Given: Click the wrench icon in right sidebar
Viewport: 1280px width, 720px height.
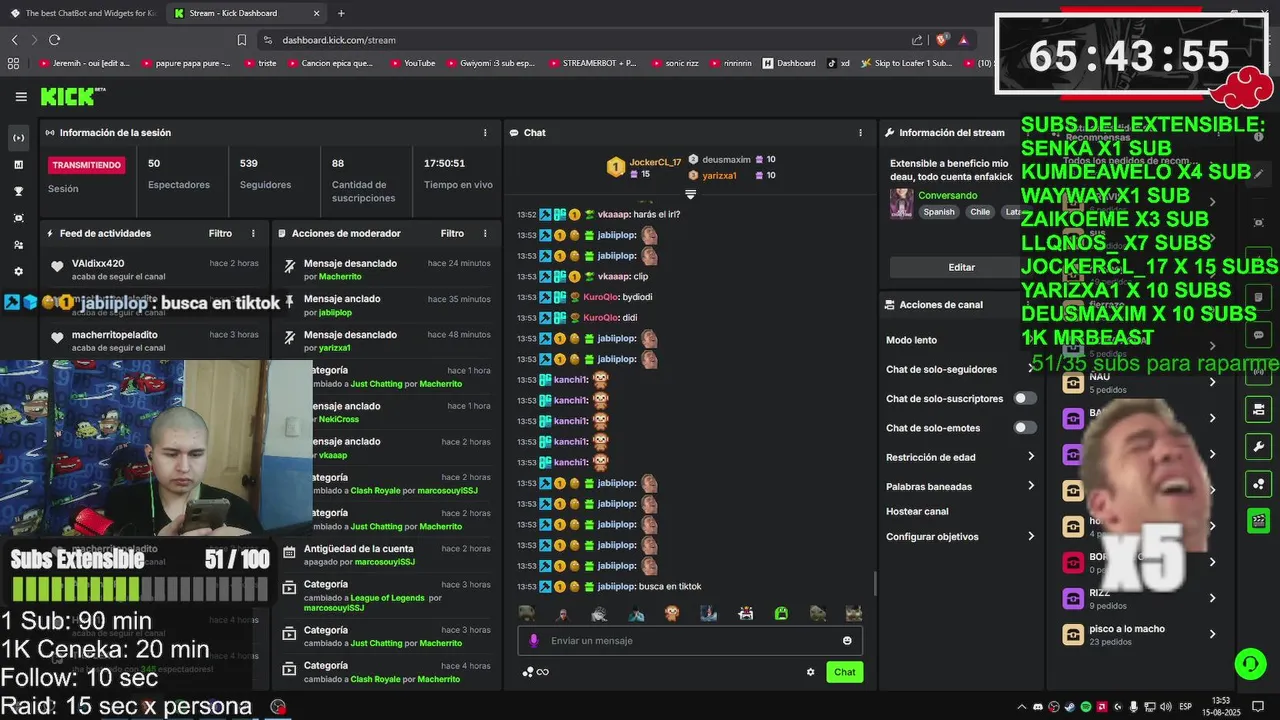Looking at the screenshot, I should [1258, 446].
